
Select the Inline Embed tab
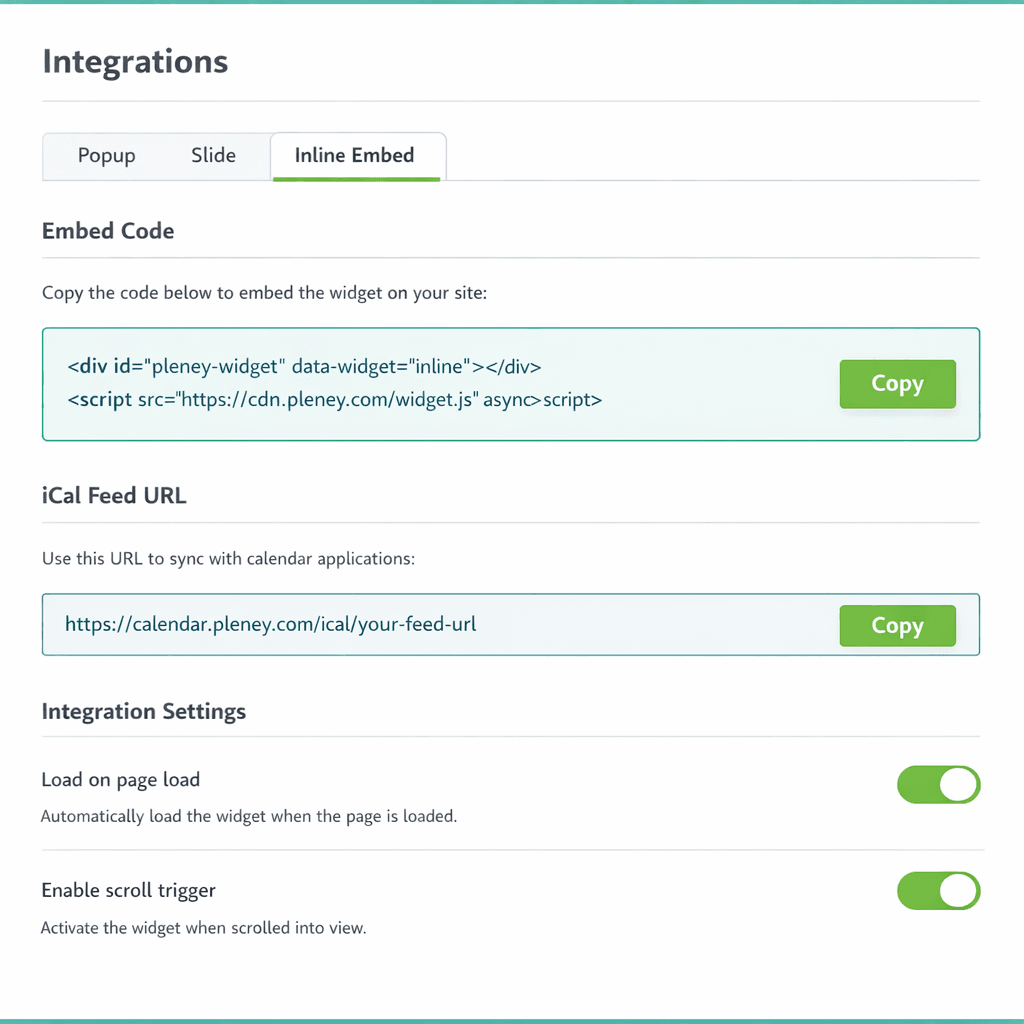pyautogui.click(x=354, y=156)
